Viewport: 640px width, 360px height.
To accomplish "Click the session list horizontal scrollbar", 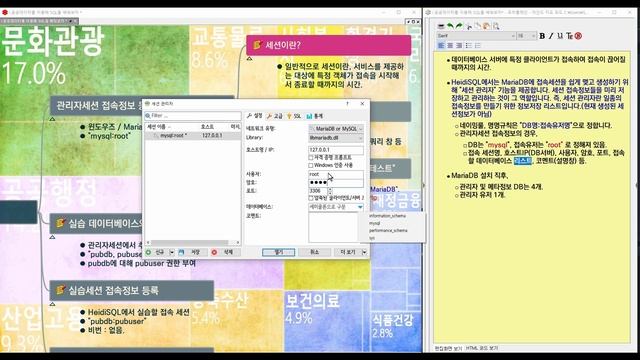I will (193, 243).
